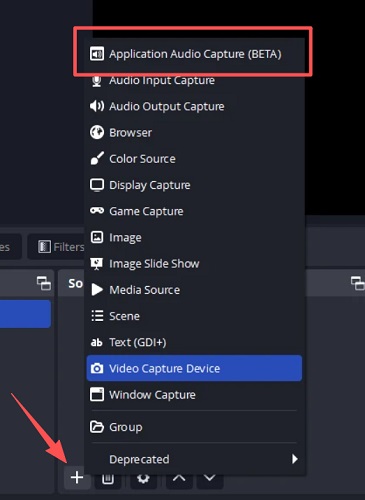
Task: Add a Browser source
Action: pos(194,132)
